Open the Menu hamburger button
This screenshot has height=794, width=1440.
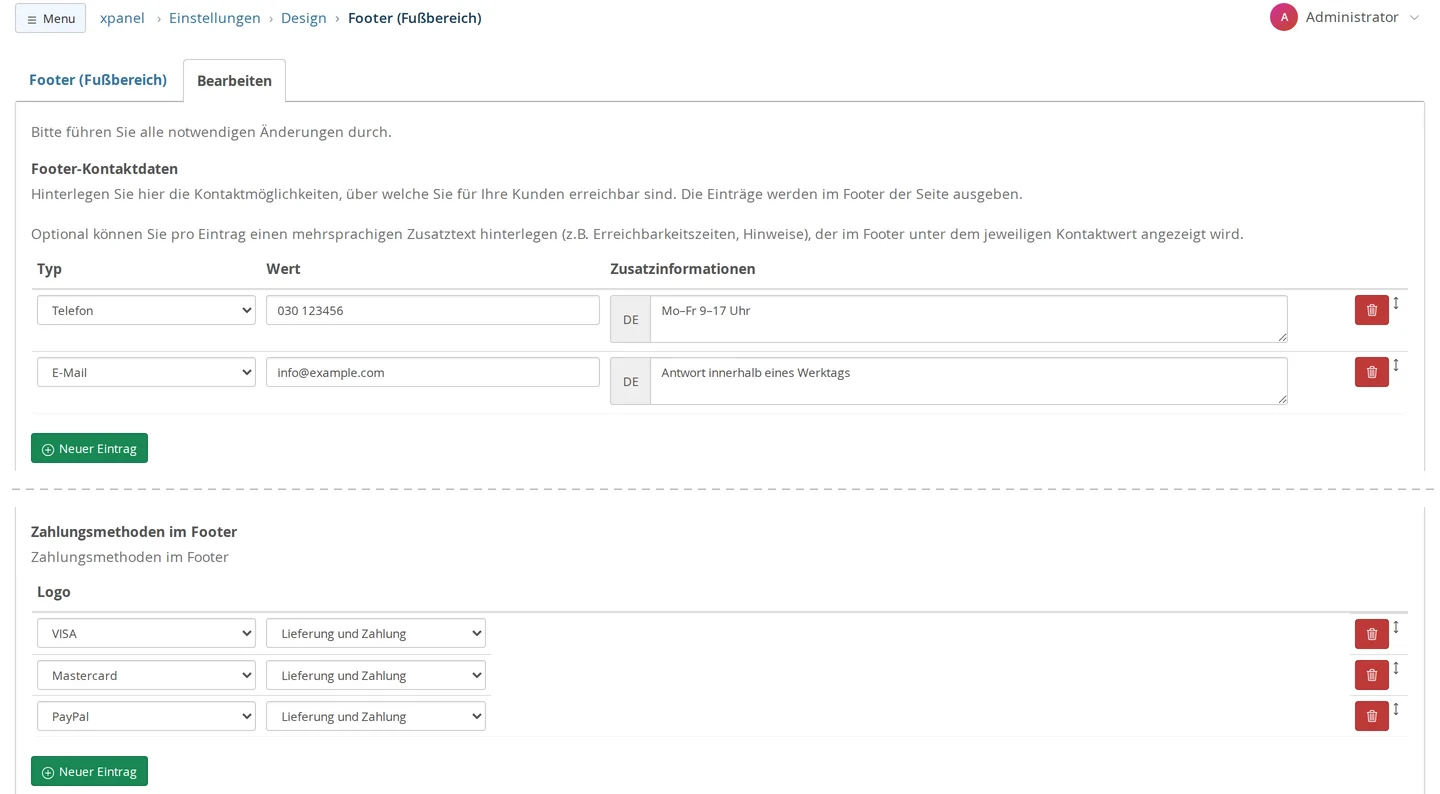(50, 18)
